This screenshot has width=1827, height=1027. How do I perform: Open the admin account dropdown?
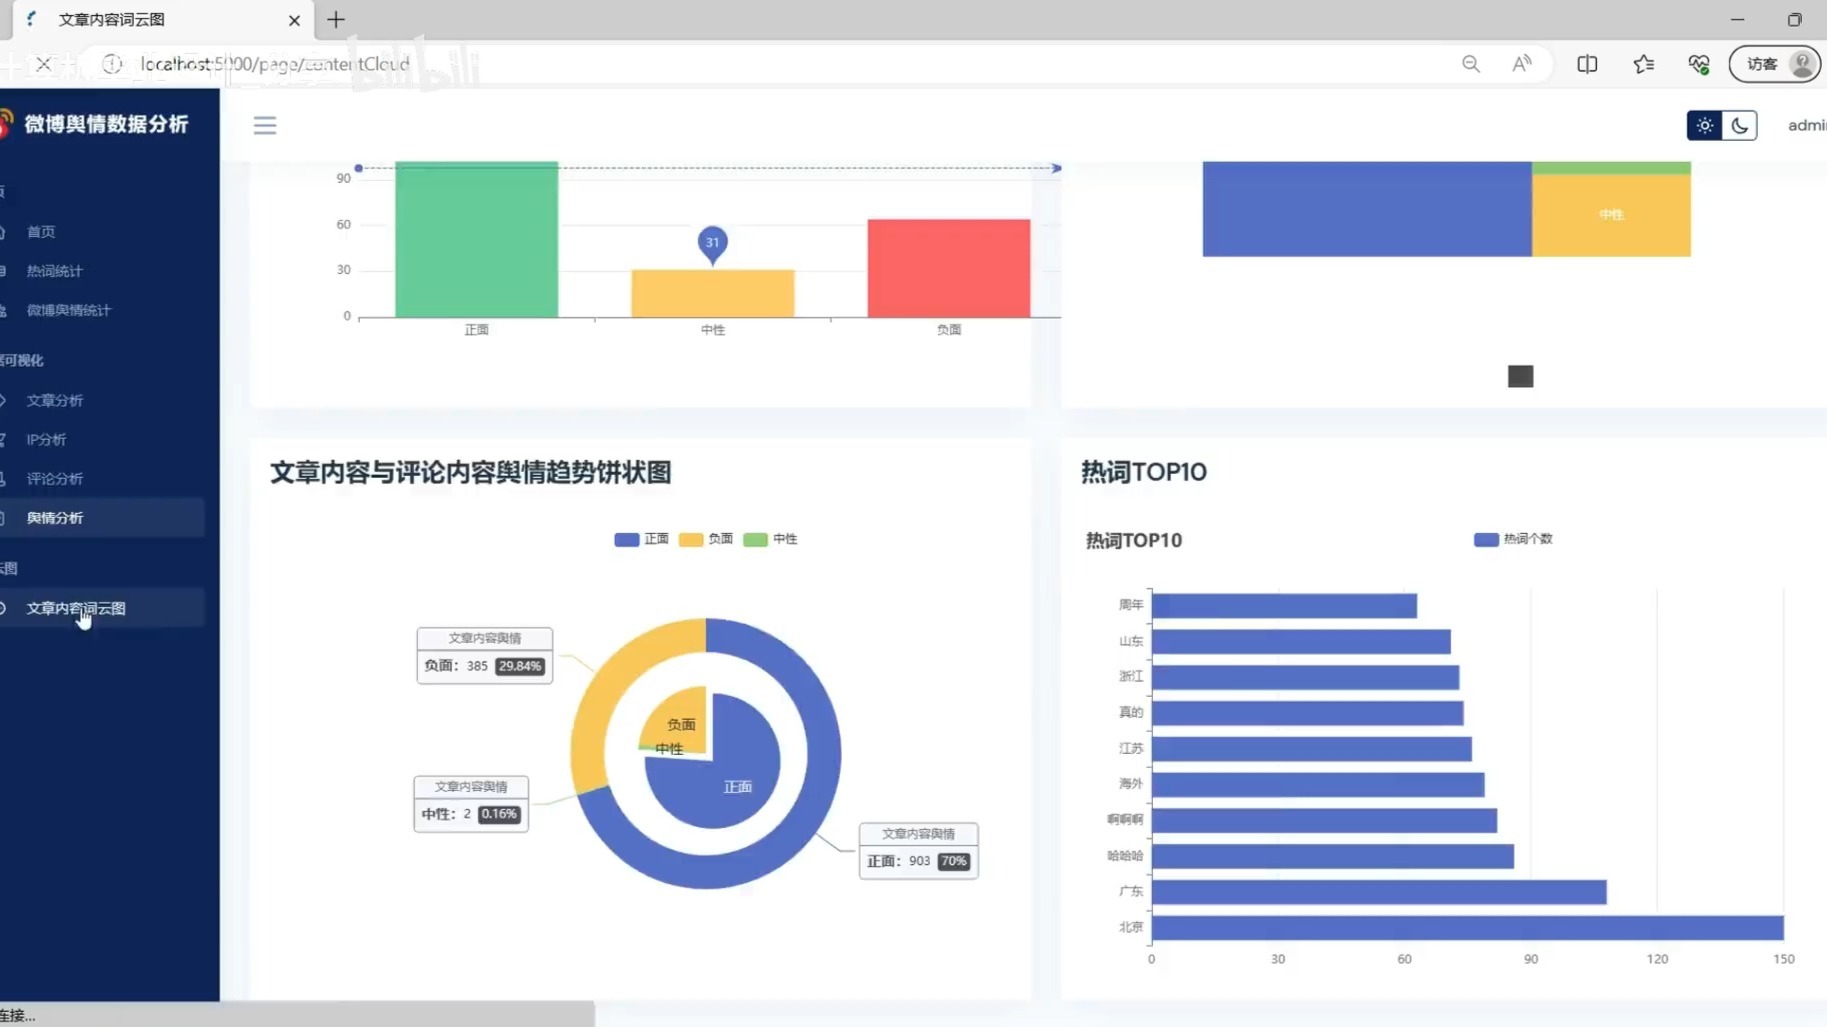point(1806,125)
